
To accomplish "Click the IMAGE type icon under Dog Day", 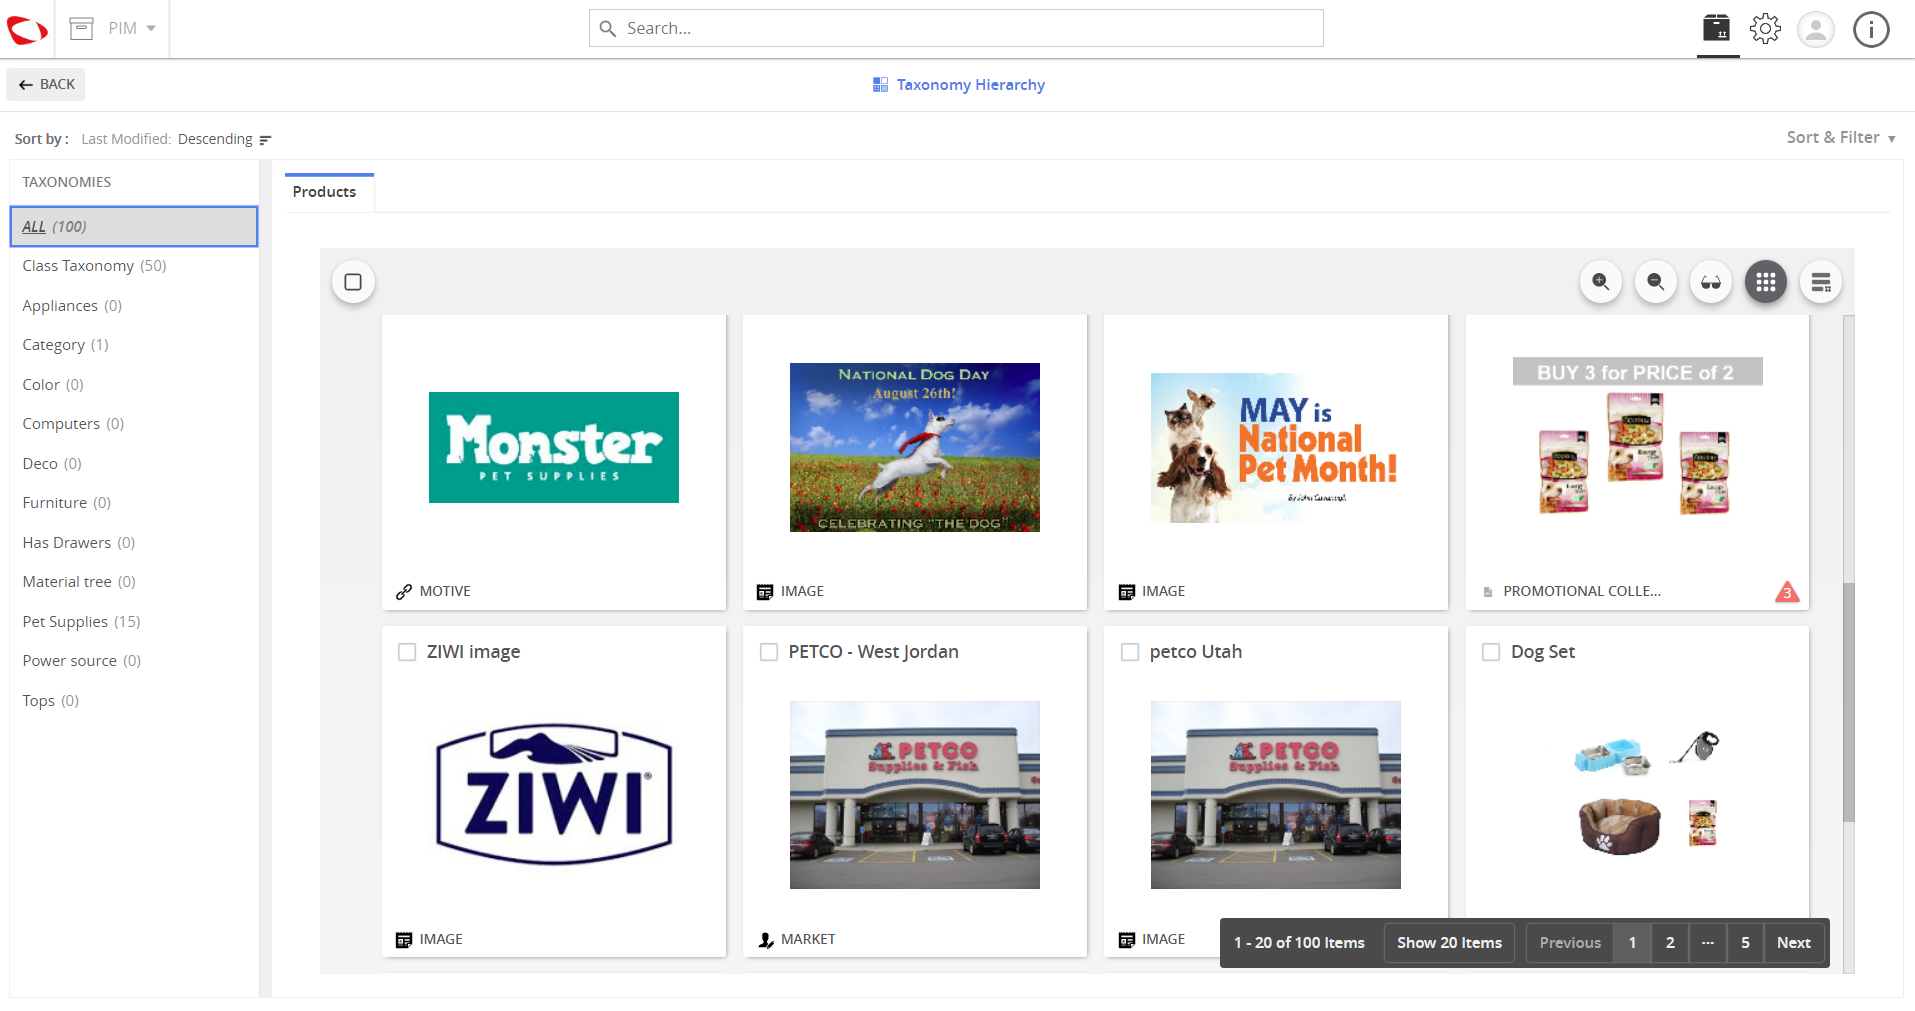I will (x=765, y=592).
